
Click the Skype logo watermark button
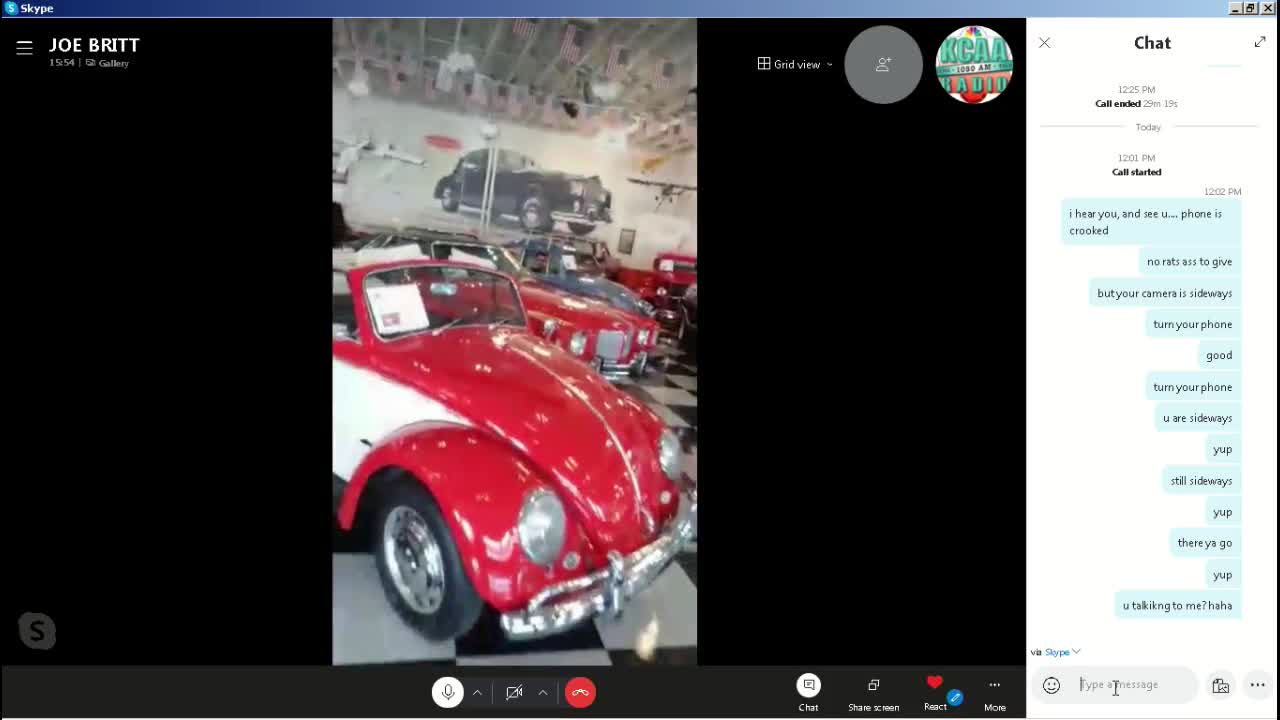point(37,631)
